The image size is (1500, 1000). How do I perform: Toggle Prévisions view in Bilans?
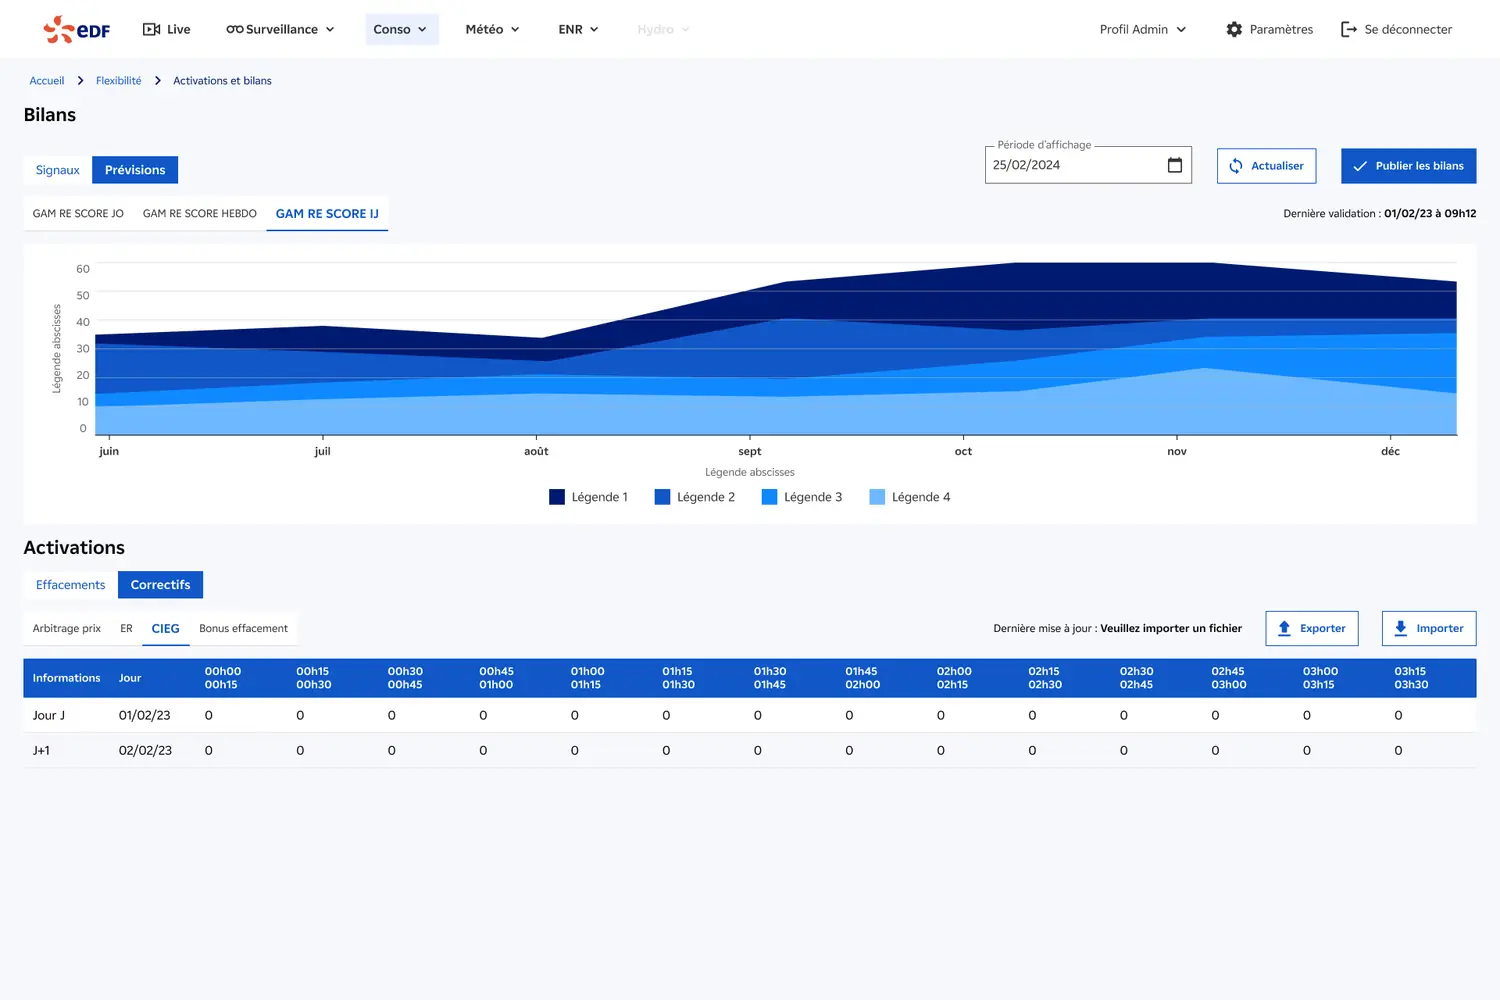[135, 170]
